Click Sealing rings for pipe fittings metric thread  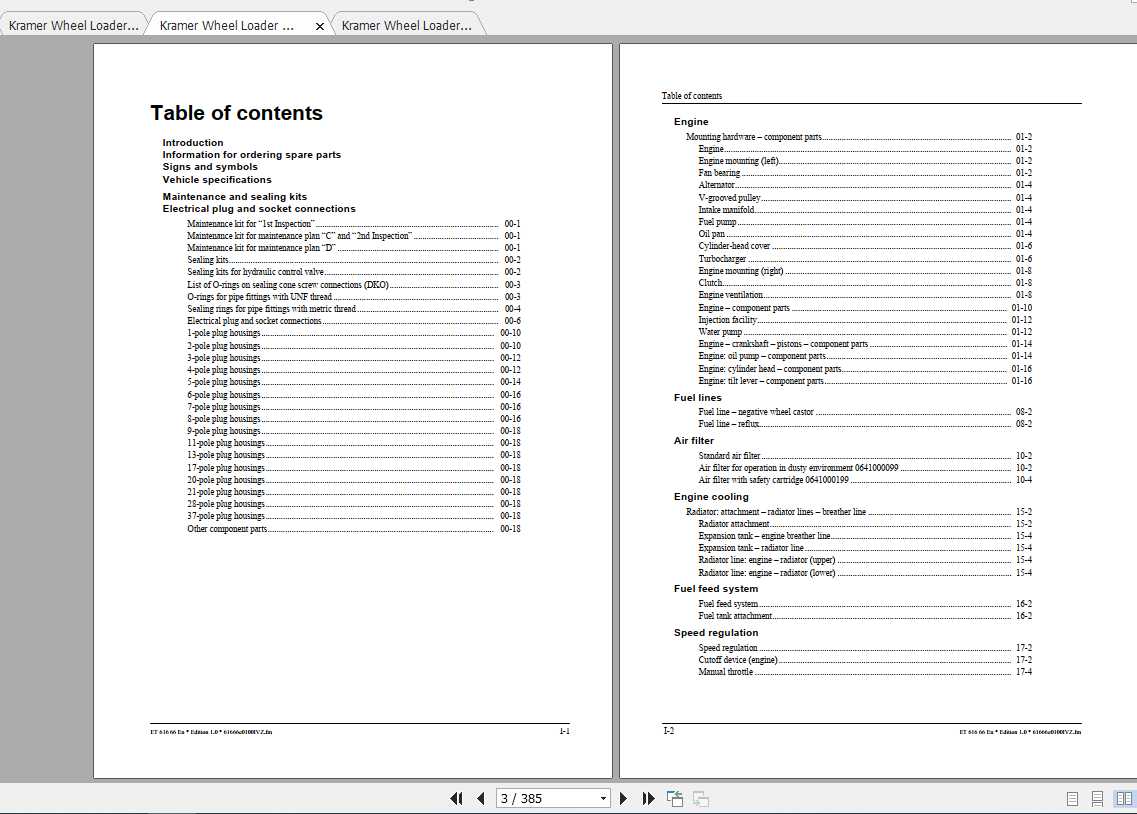353,309
